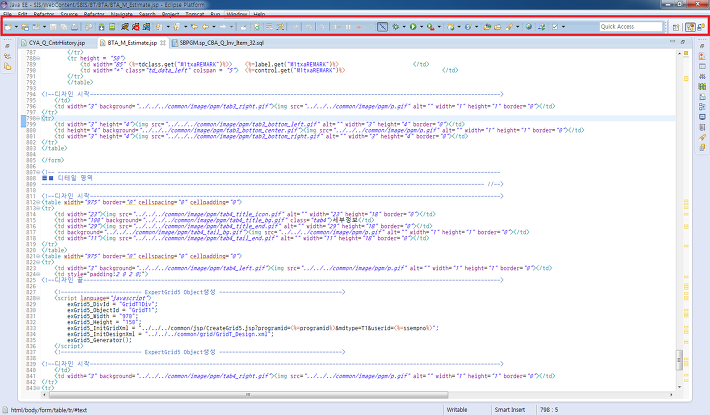Toggle Skip All Breakpoints button
The height and width of the screenshot is (415, 710).
point(383,27)
